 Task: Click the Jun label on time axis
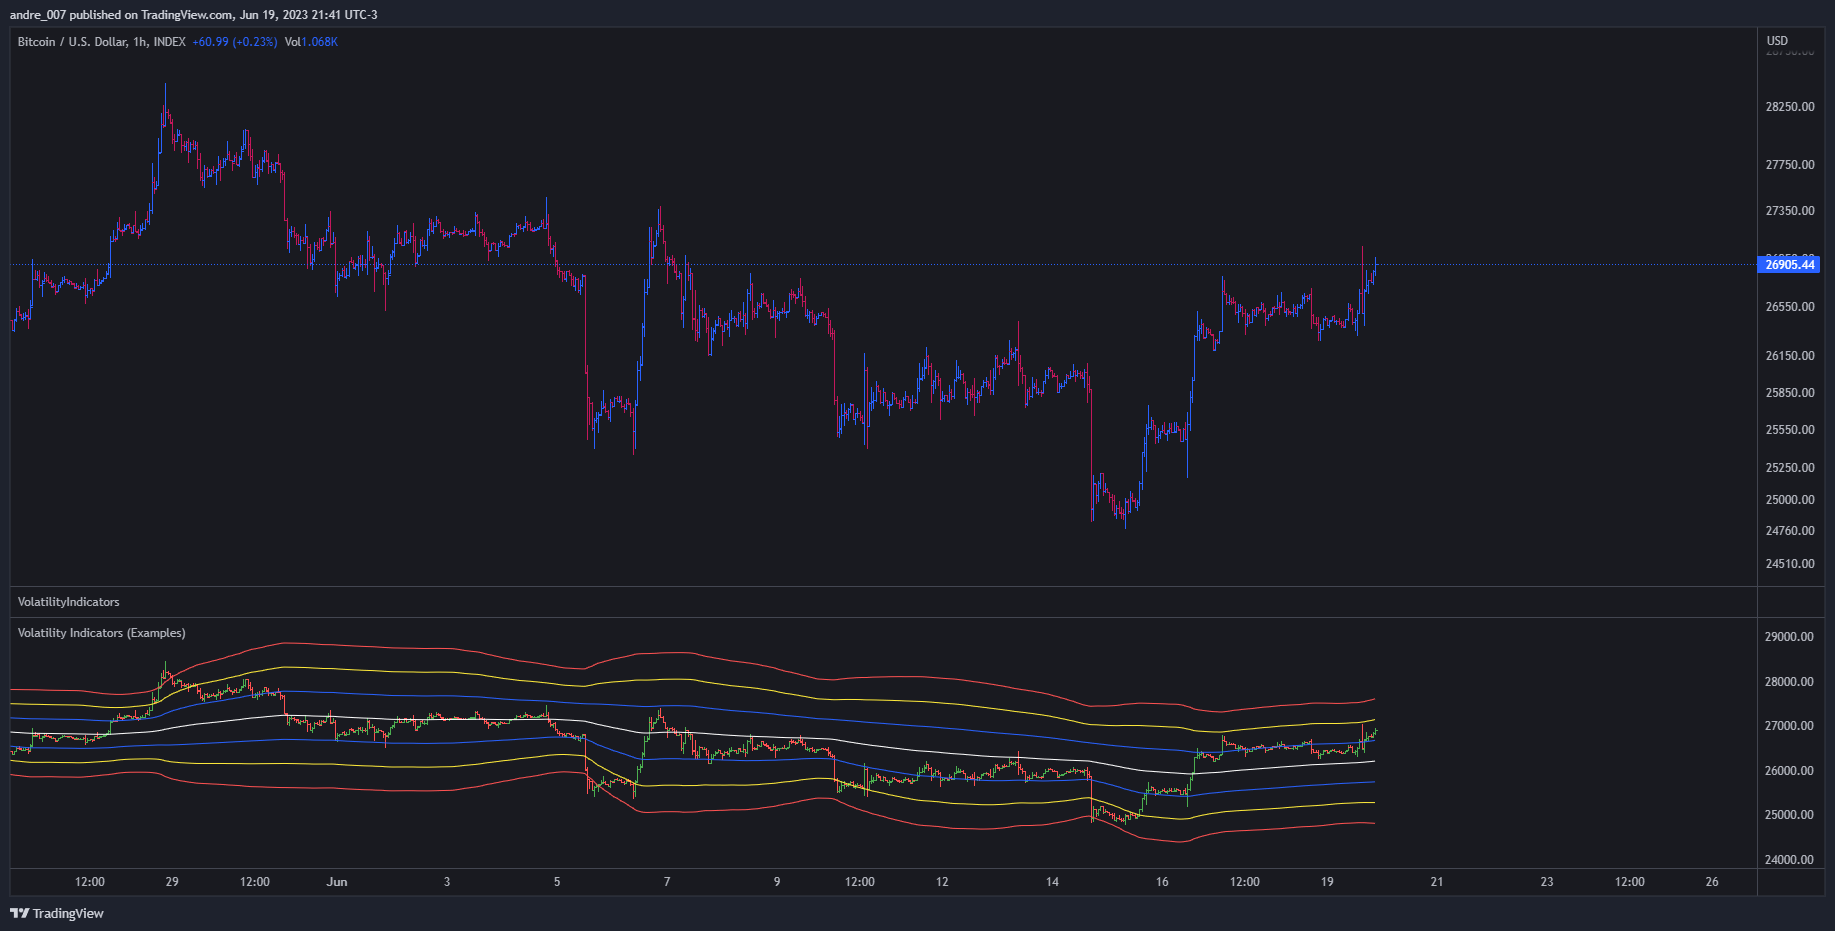337,882
